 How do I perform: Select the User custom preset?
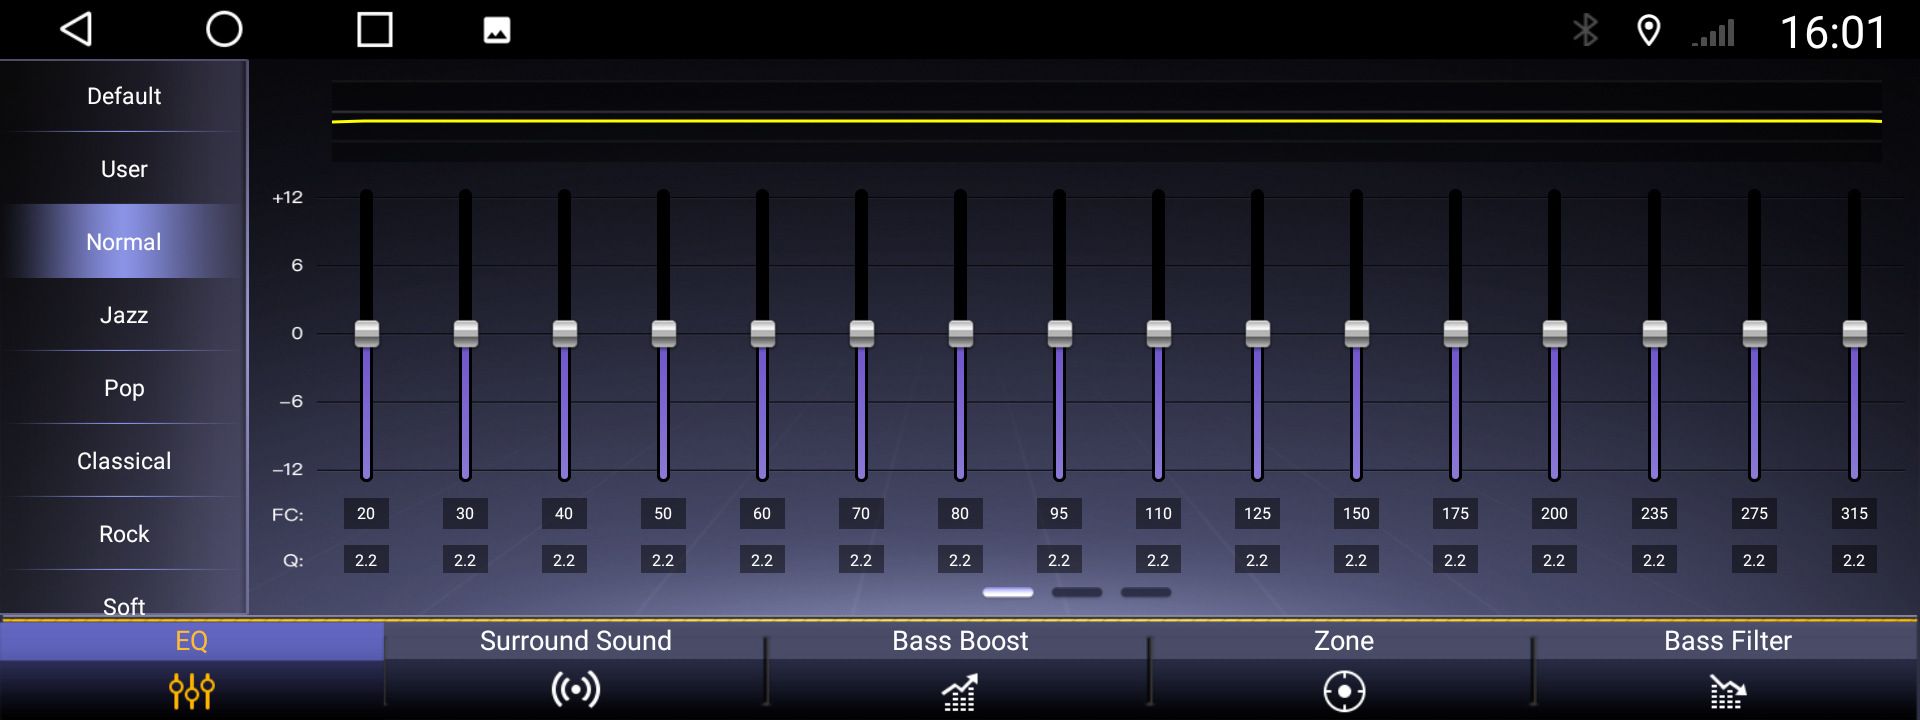(124, 169)
